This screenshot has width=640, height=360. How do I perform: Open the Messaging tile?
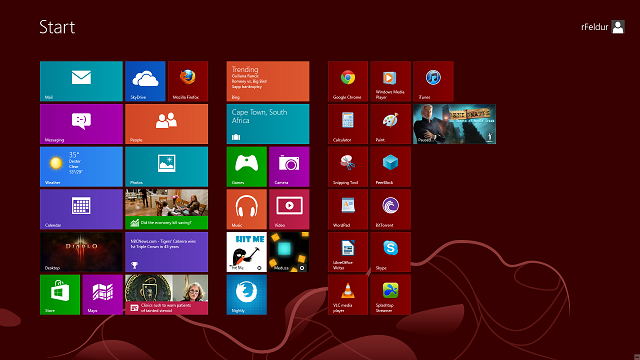[x=81, y=124]
